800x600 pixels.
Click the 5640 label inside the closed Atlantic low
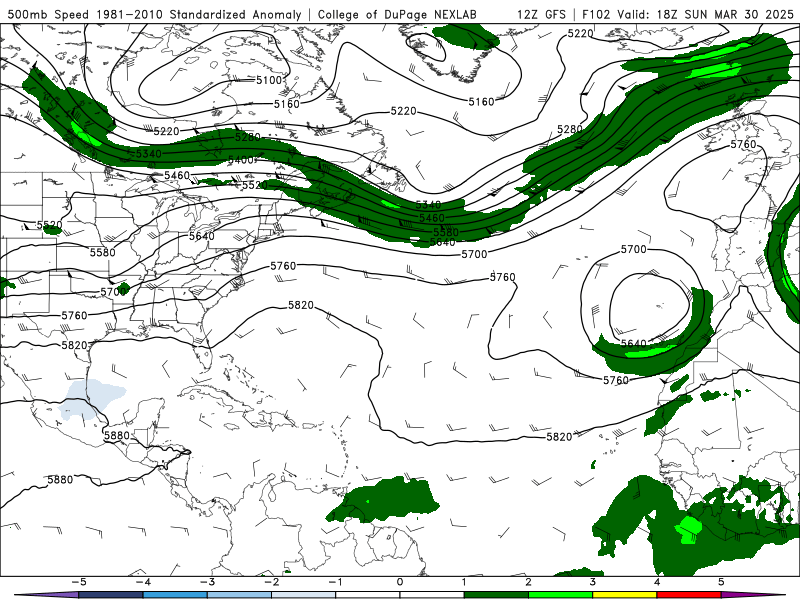click(634, 344)
